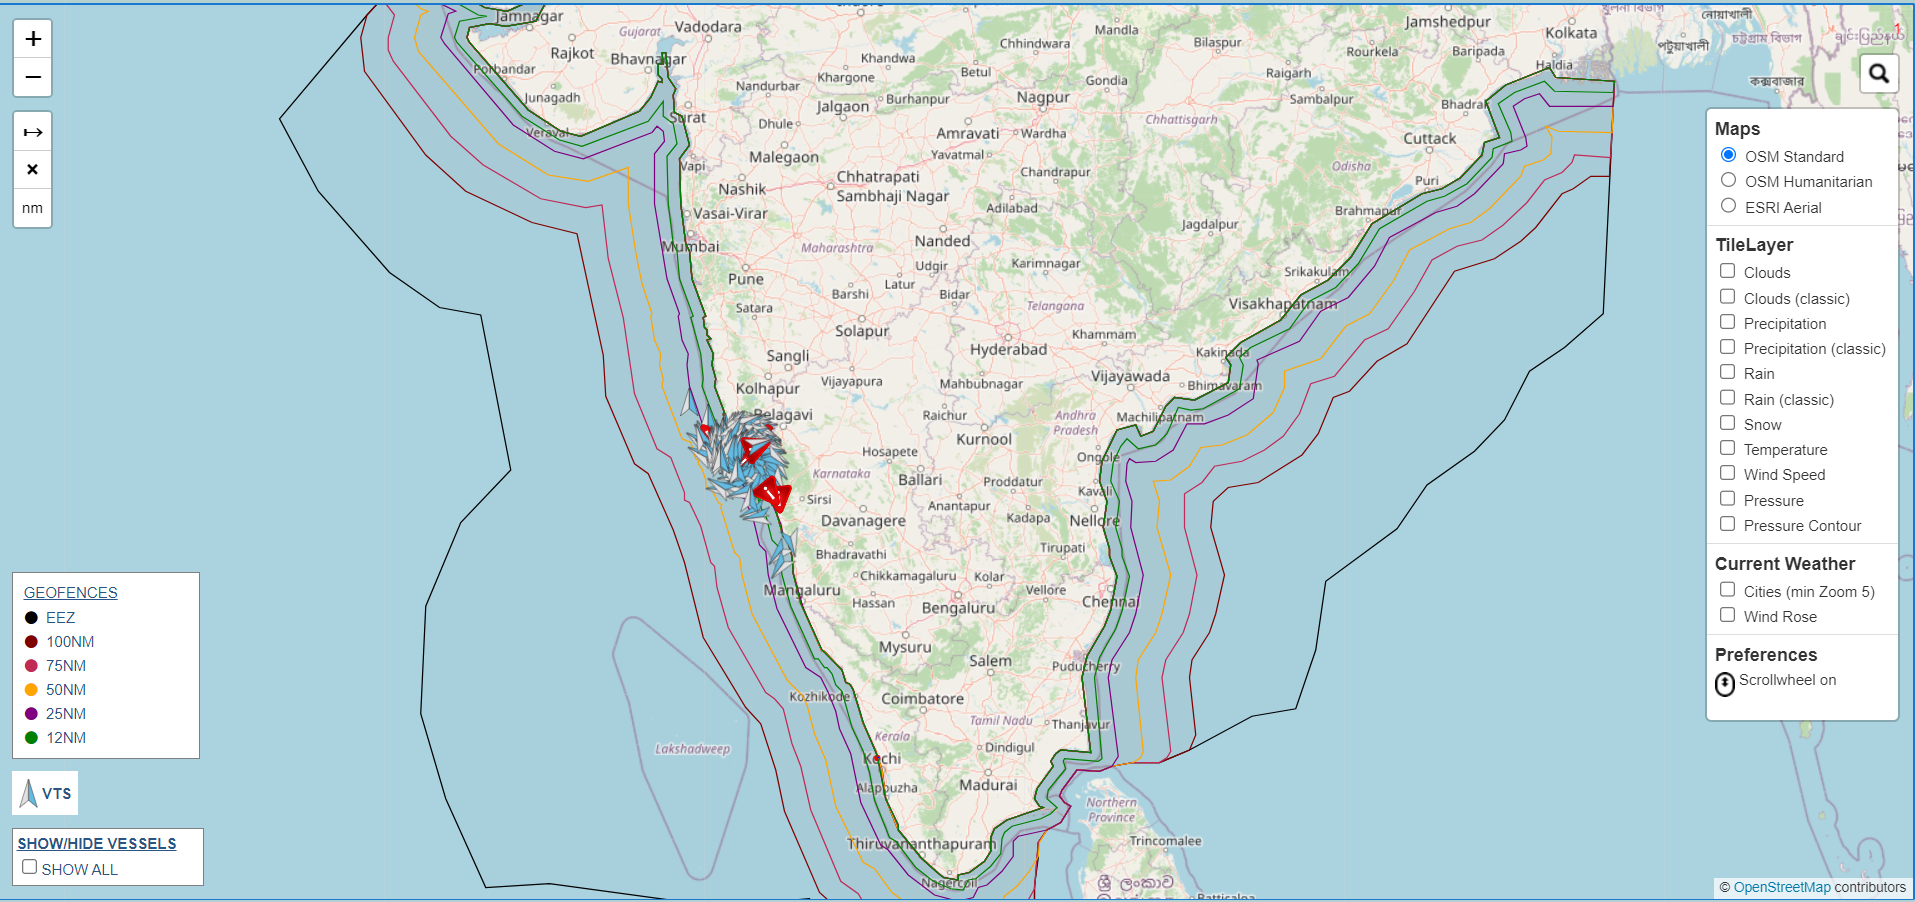Image resolution: width=1915 pixels, height=902 pixels.
Task: Expand the SHOW/HIDE VESSELS section
Action: pyautogui.click(x=97, y=844)
